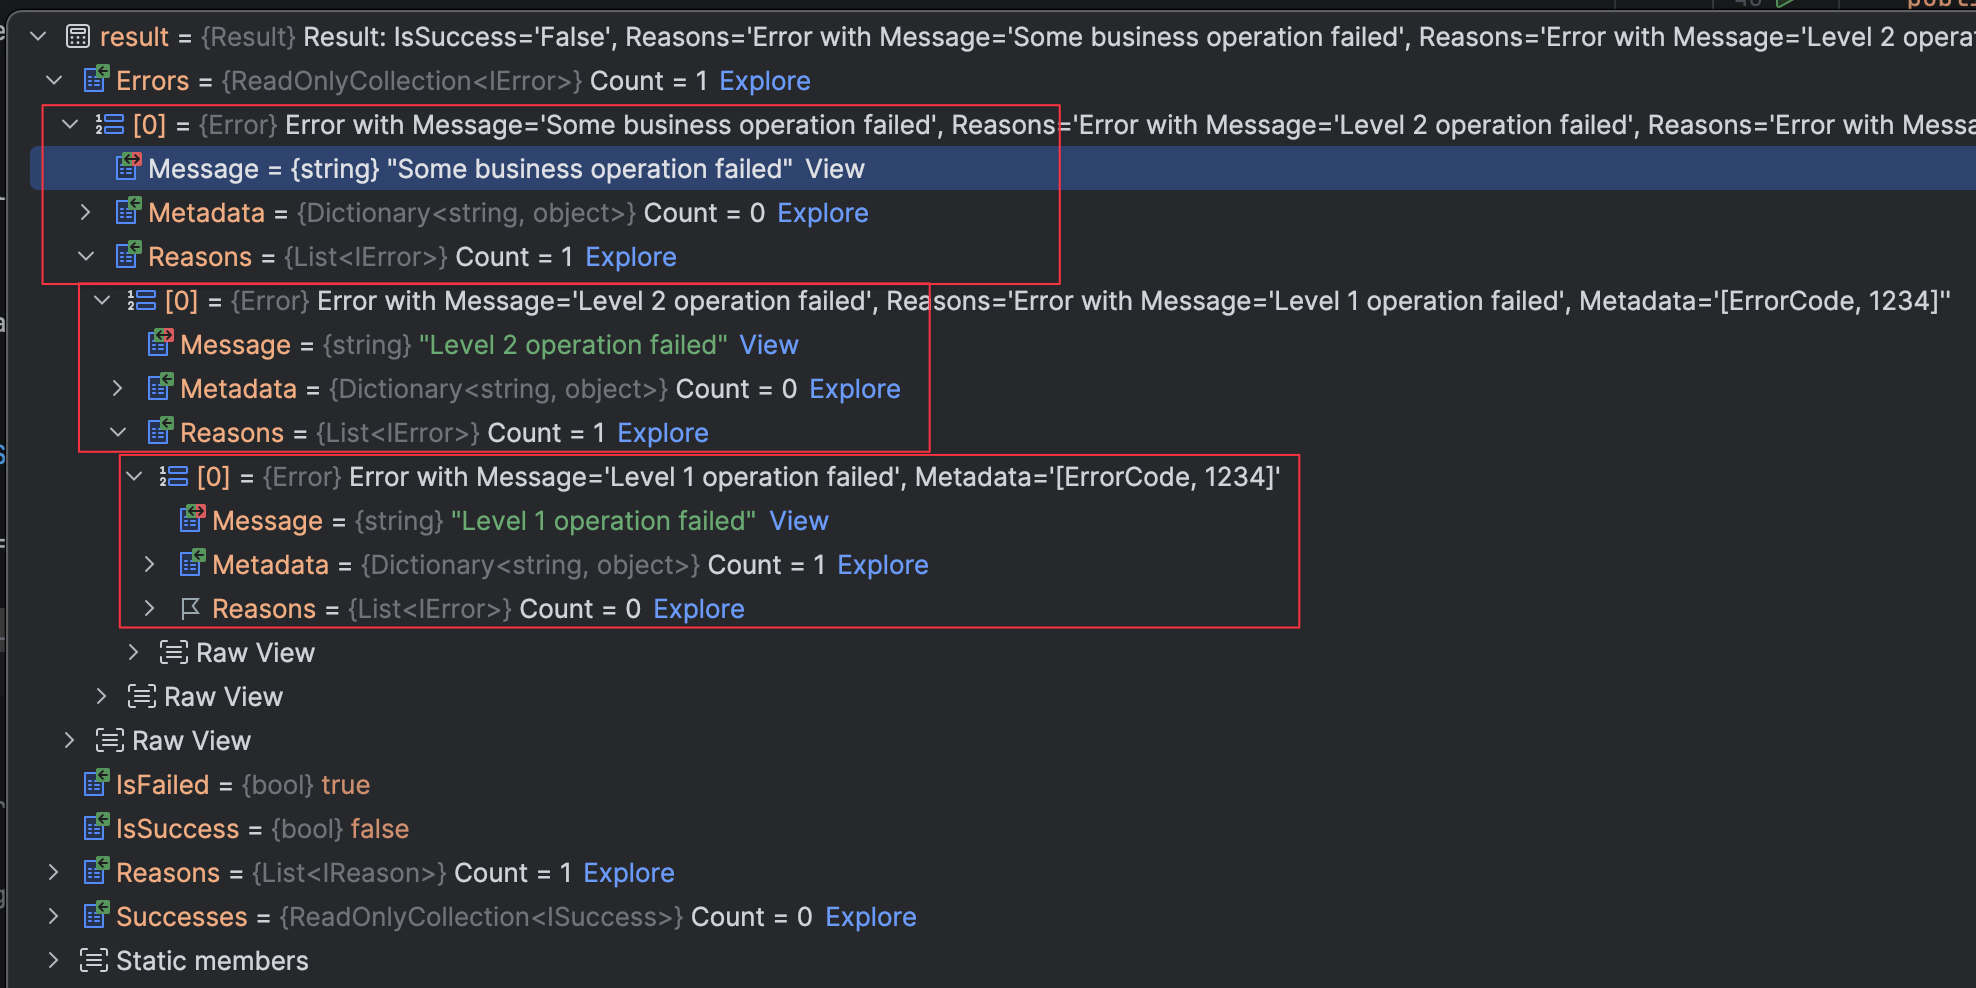Collapse the Errors collection node

tap(55, 80)
